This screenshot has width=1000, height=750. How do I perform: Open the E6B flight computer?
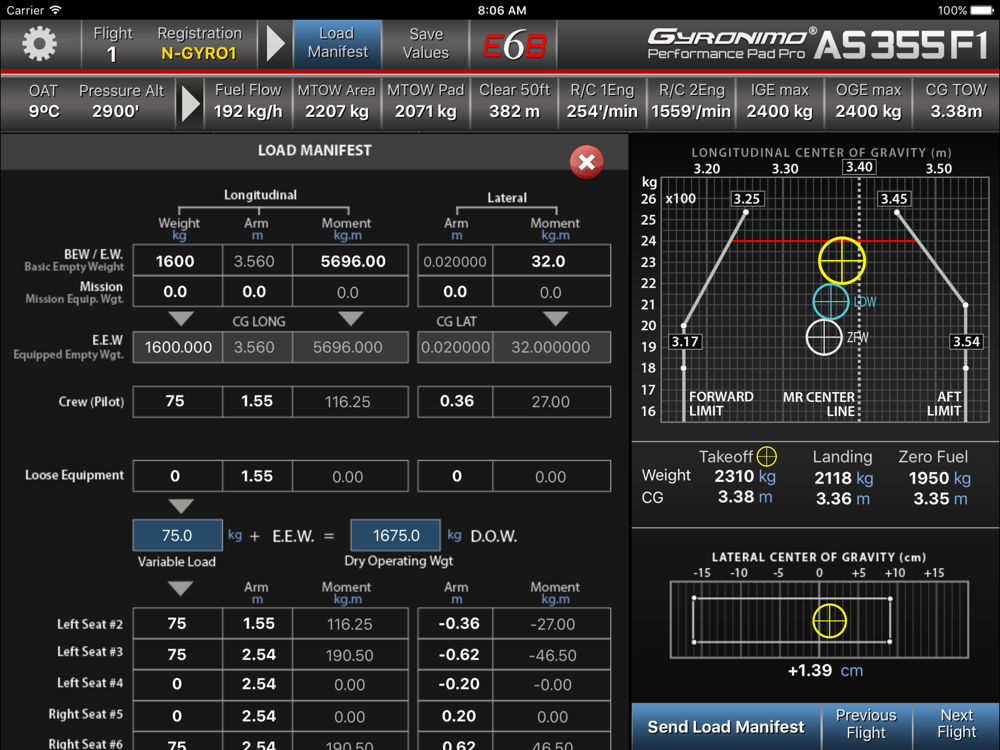click(514, 45)
